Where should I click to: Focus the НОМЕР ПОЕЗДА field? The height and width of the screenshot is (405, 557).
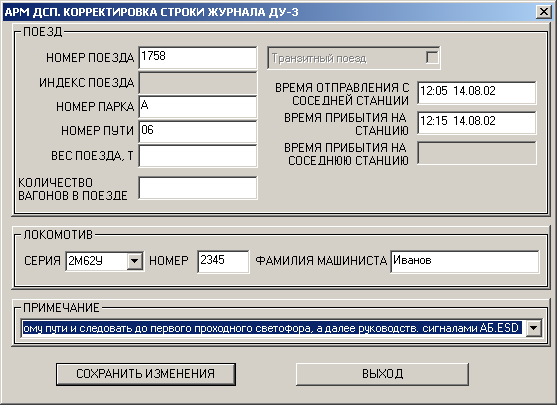tap(198, 58)
